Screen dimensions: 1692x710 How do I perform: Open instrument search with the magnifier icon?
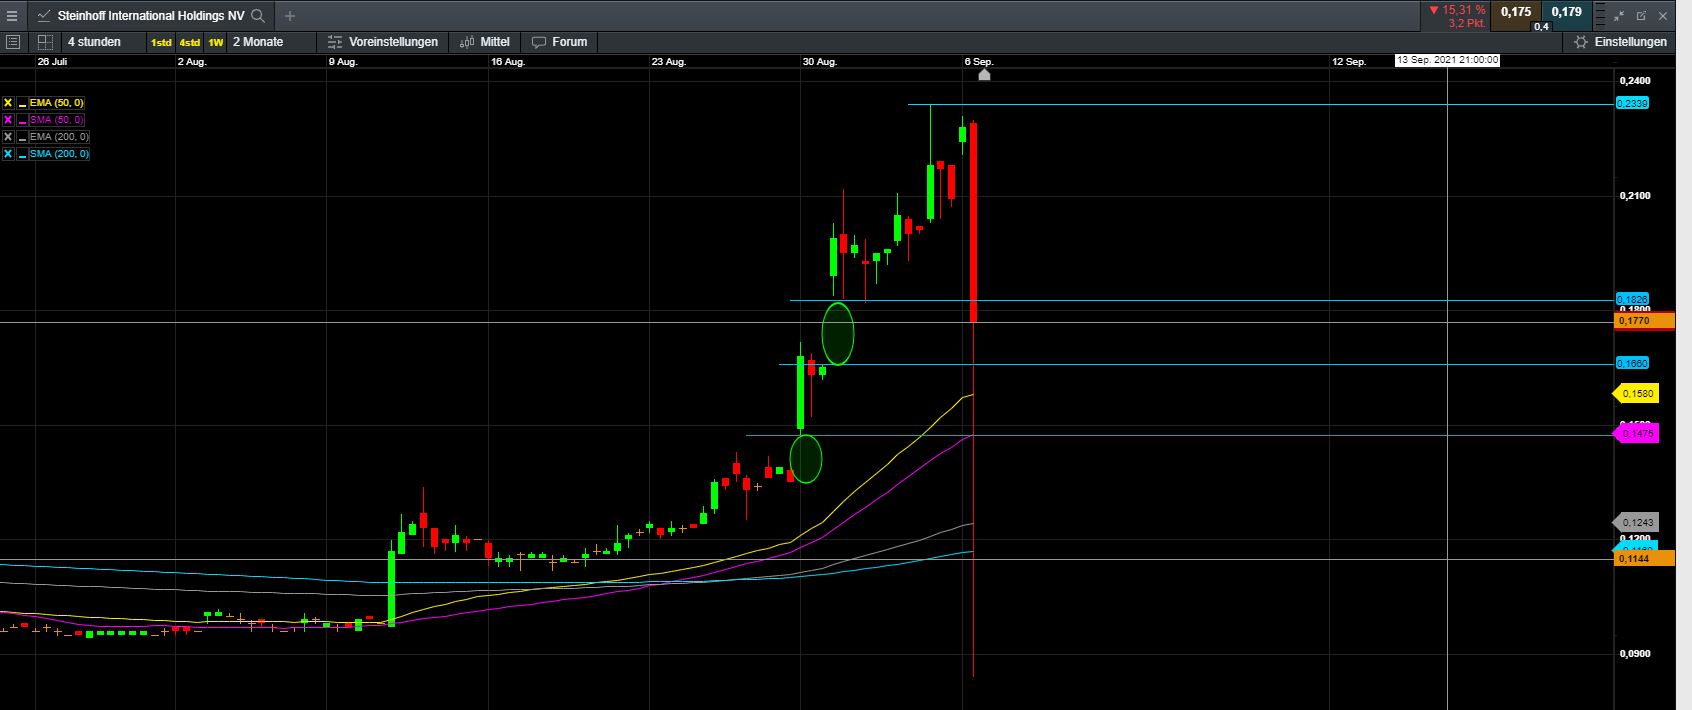[258, 16]
